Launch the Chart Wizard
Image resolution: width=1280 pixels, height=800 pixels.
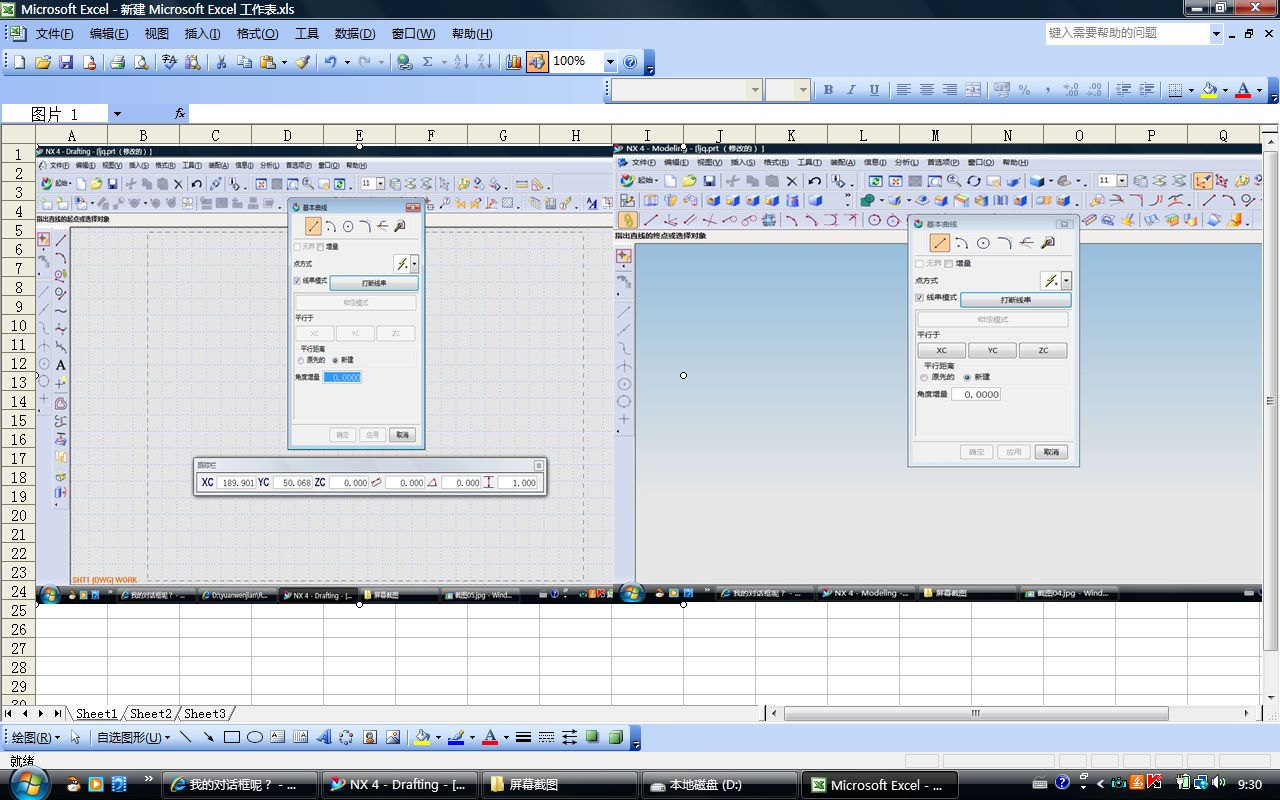click(x=514, y=62)
